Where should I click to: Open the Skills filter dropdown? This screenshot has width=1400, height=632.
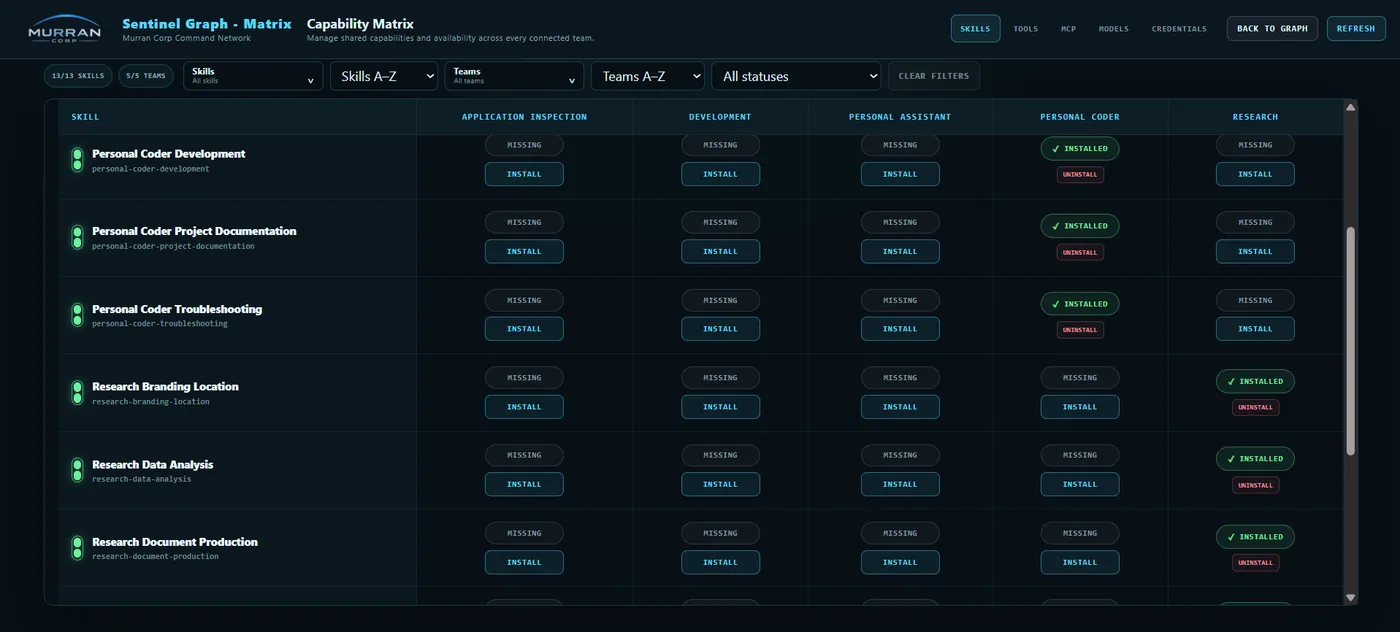click(253, 76)
